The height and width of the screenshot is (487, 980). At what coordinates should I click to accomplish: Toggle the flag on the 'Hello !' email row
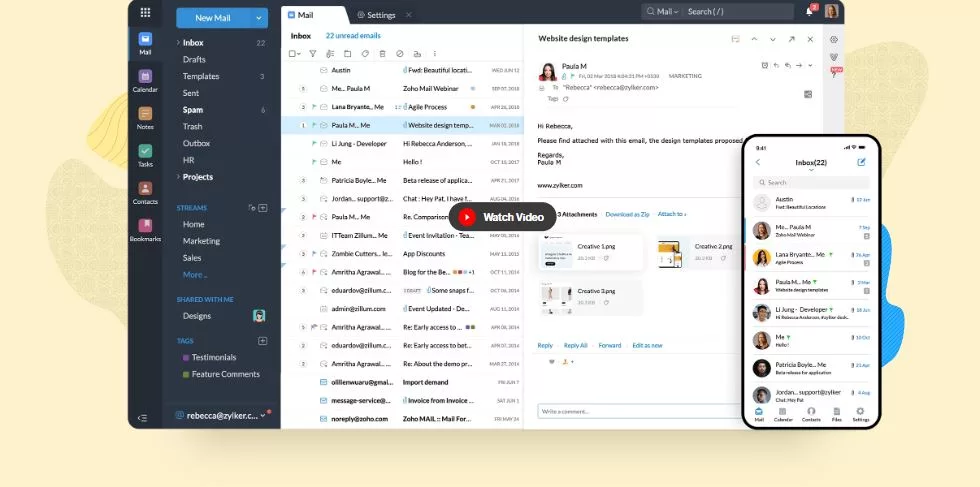(x=314, y=162)
